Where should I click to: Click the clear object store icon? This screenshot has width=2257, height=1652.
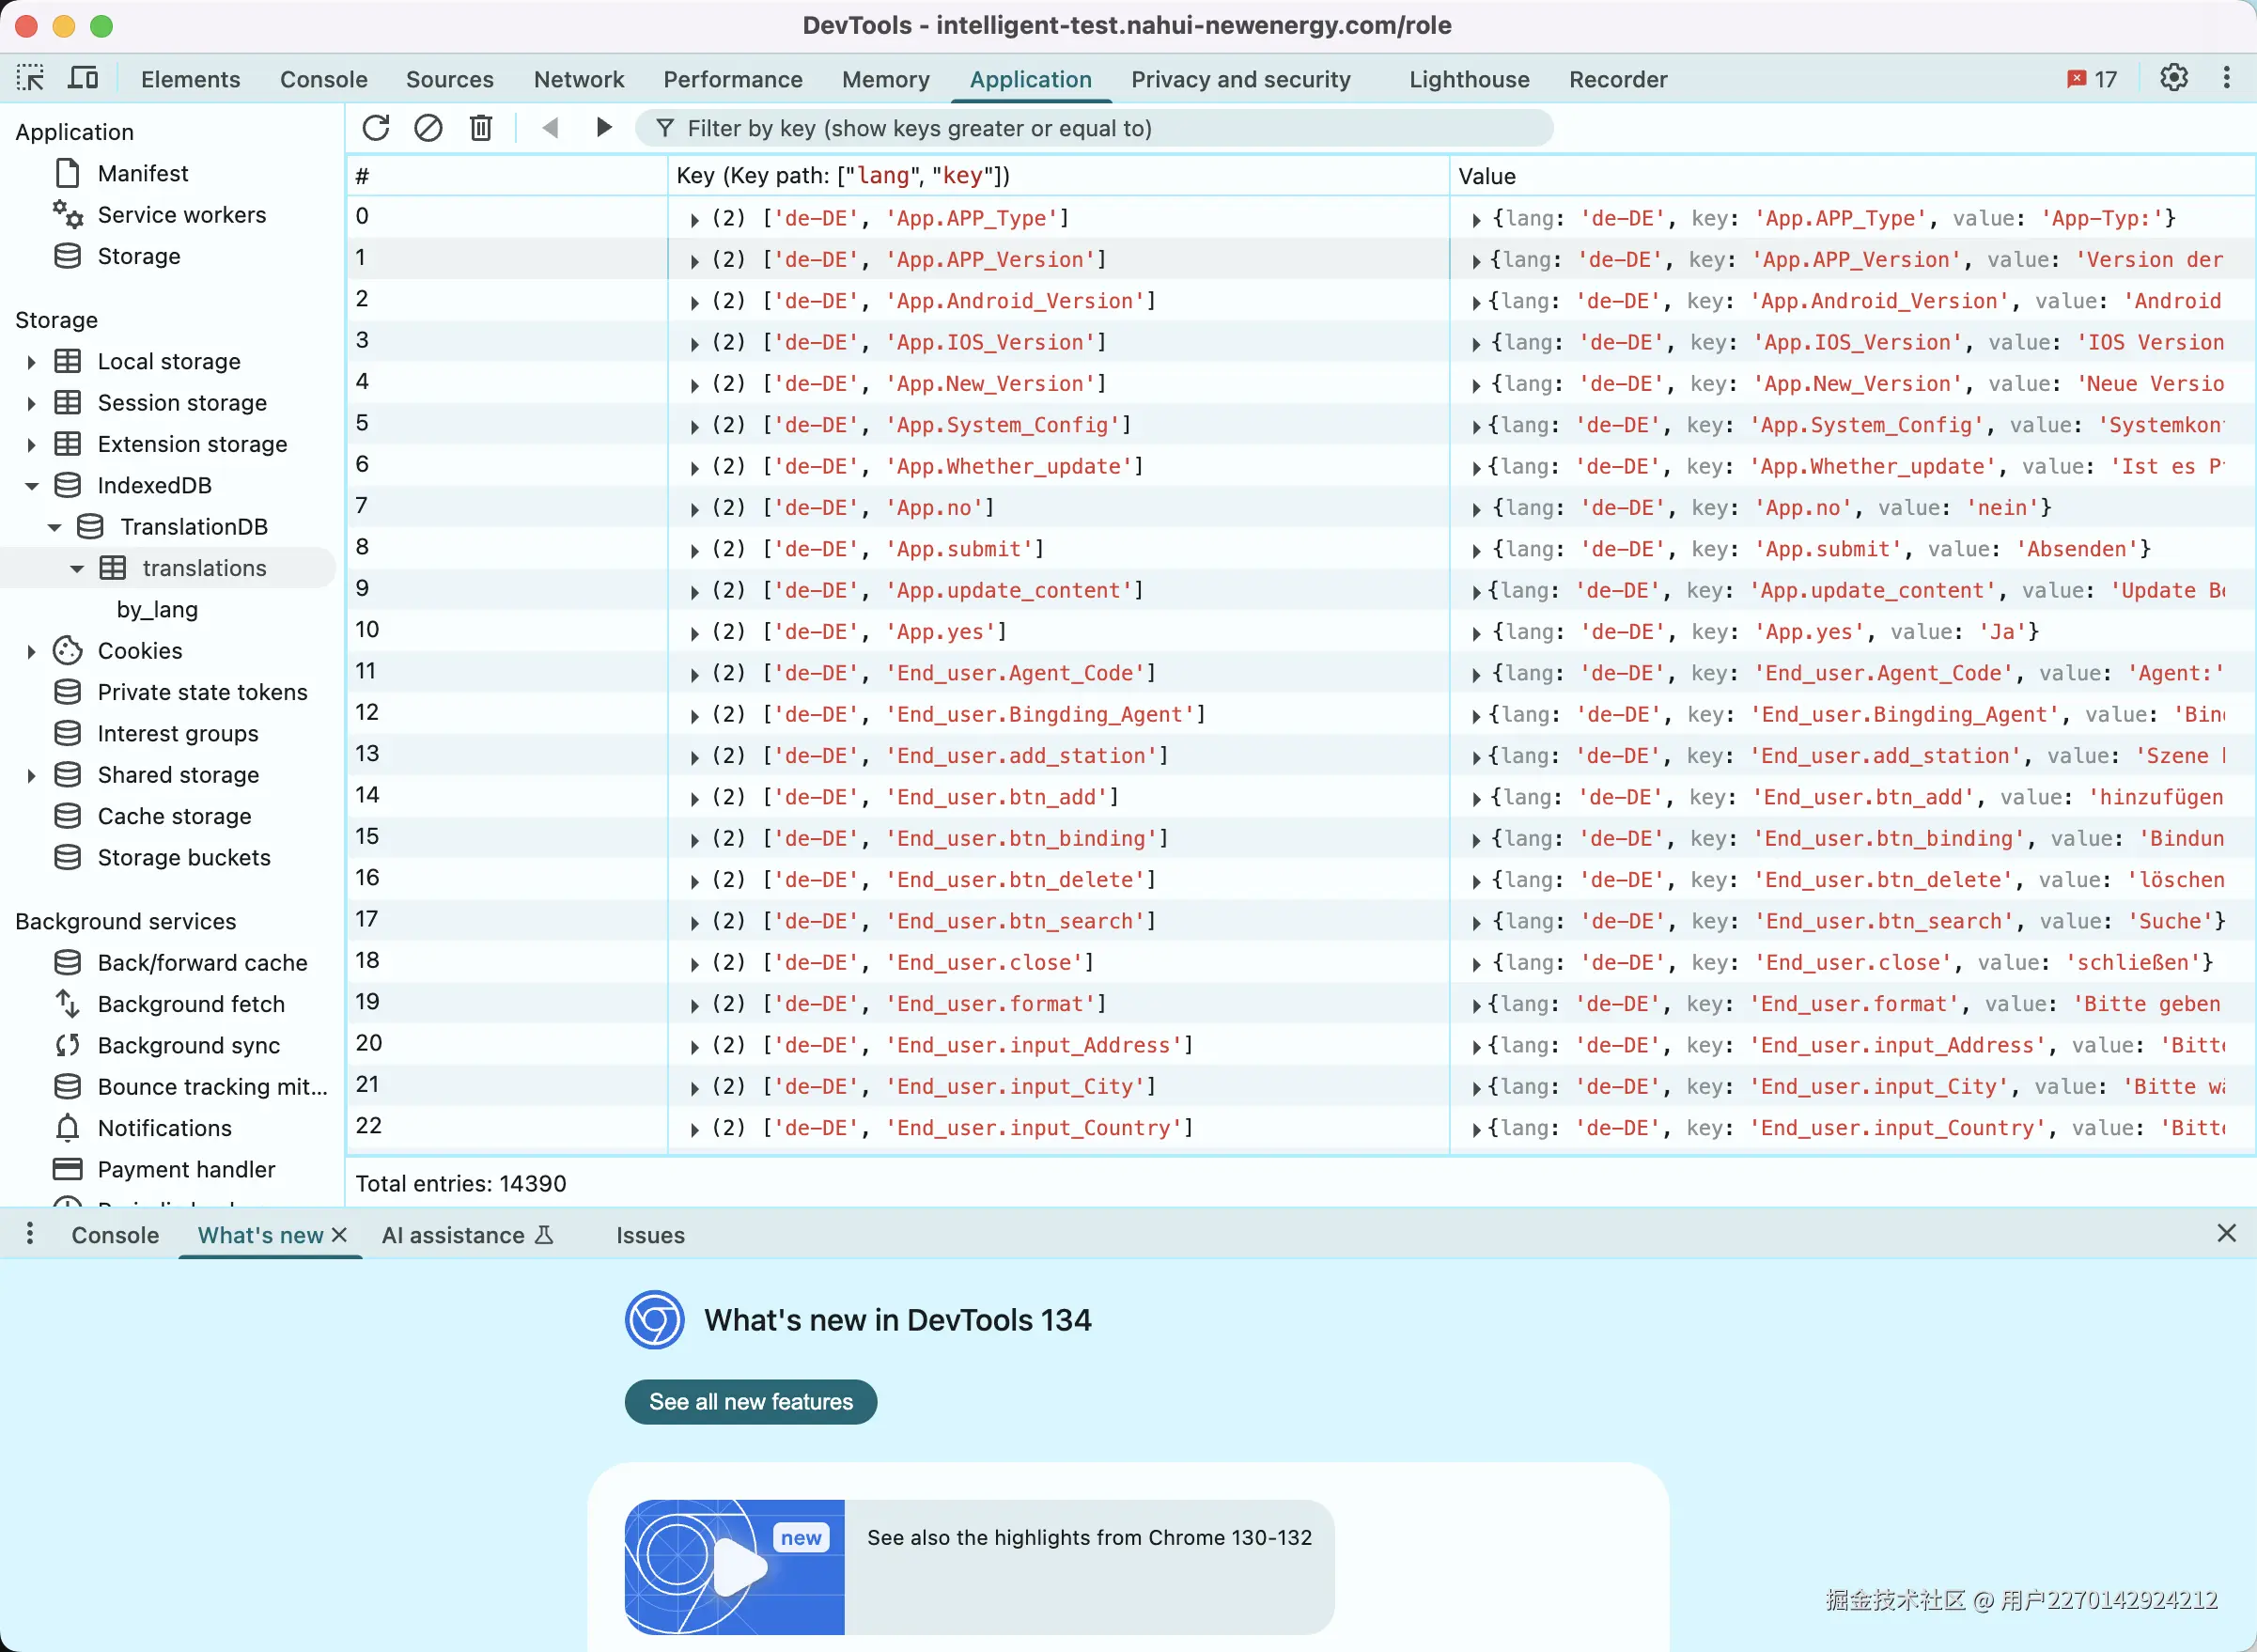(428, 128)
